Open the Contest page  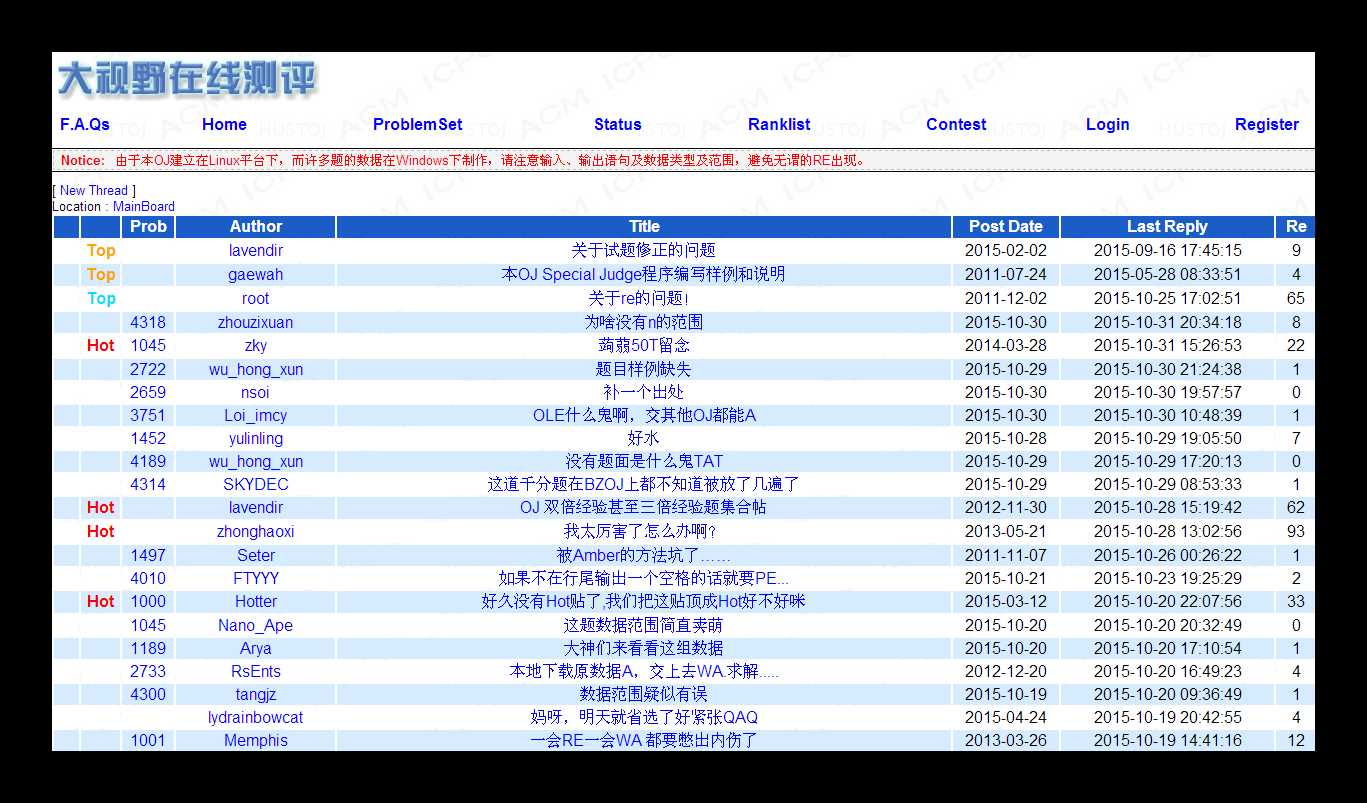[x=956, y=124]
